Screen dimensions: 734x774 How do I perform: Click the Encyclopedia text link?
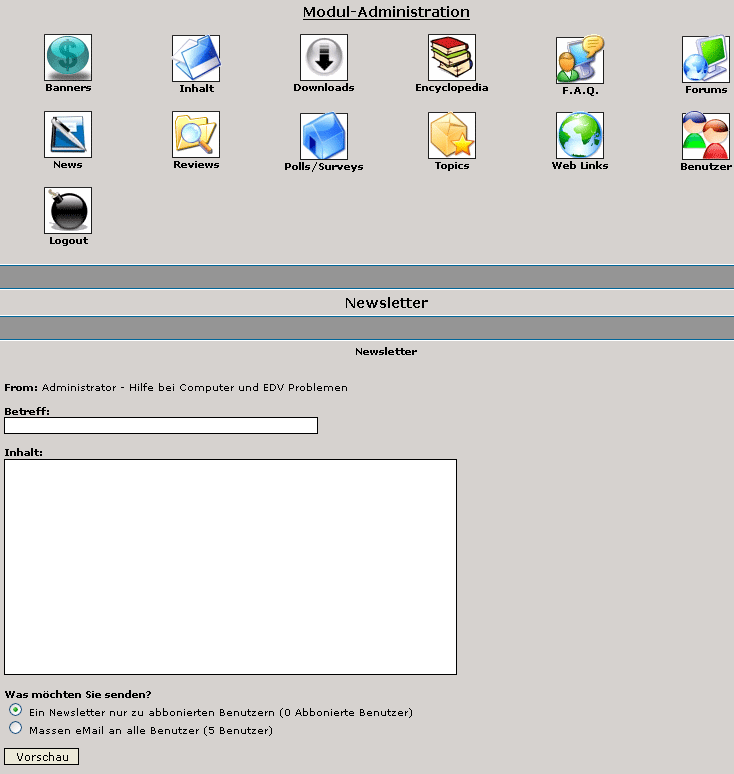point(452,88)
